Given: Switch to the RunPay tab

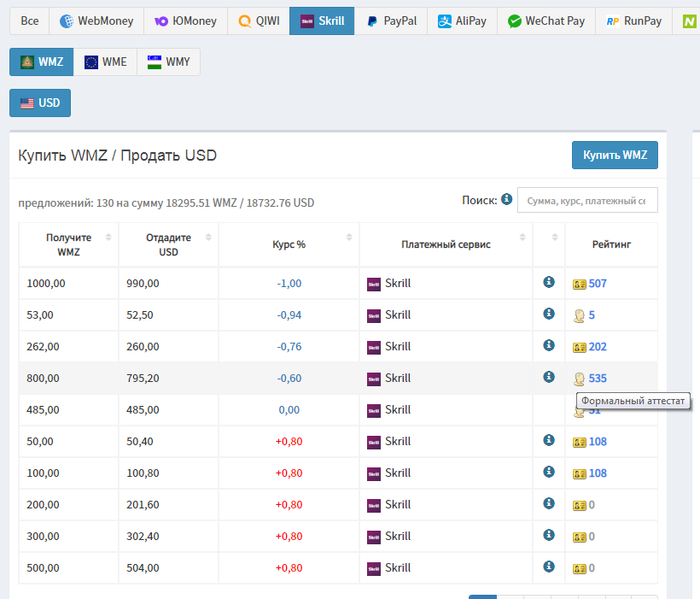Looking at the screenshot, I should (x=634, y=21).
